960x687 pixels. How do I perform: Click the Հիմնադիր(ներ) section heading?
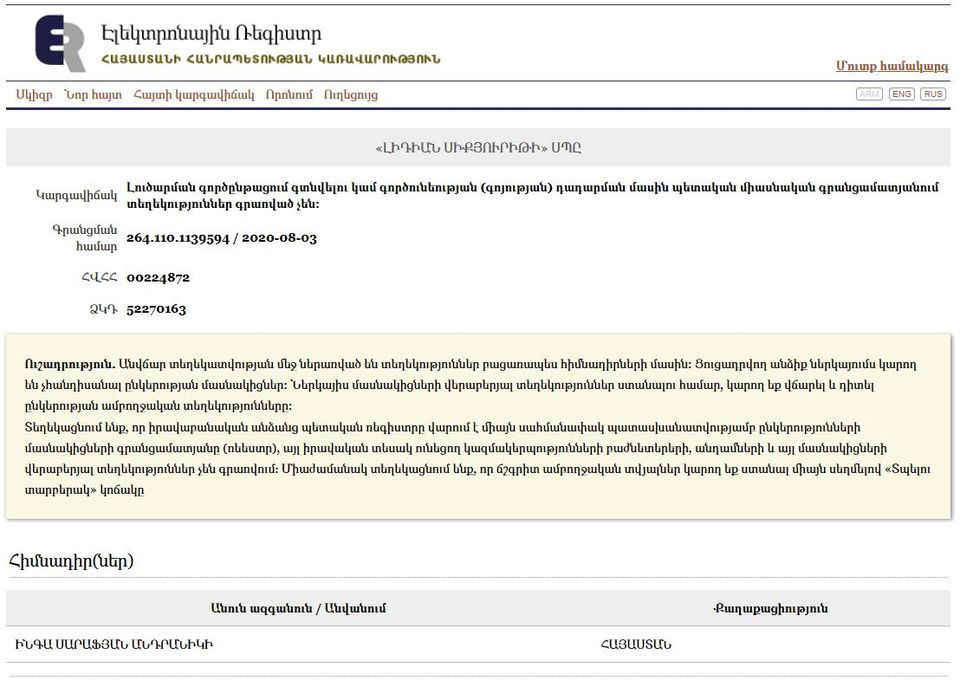(71, 561)
